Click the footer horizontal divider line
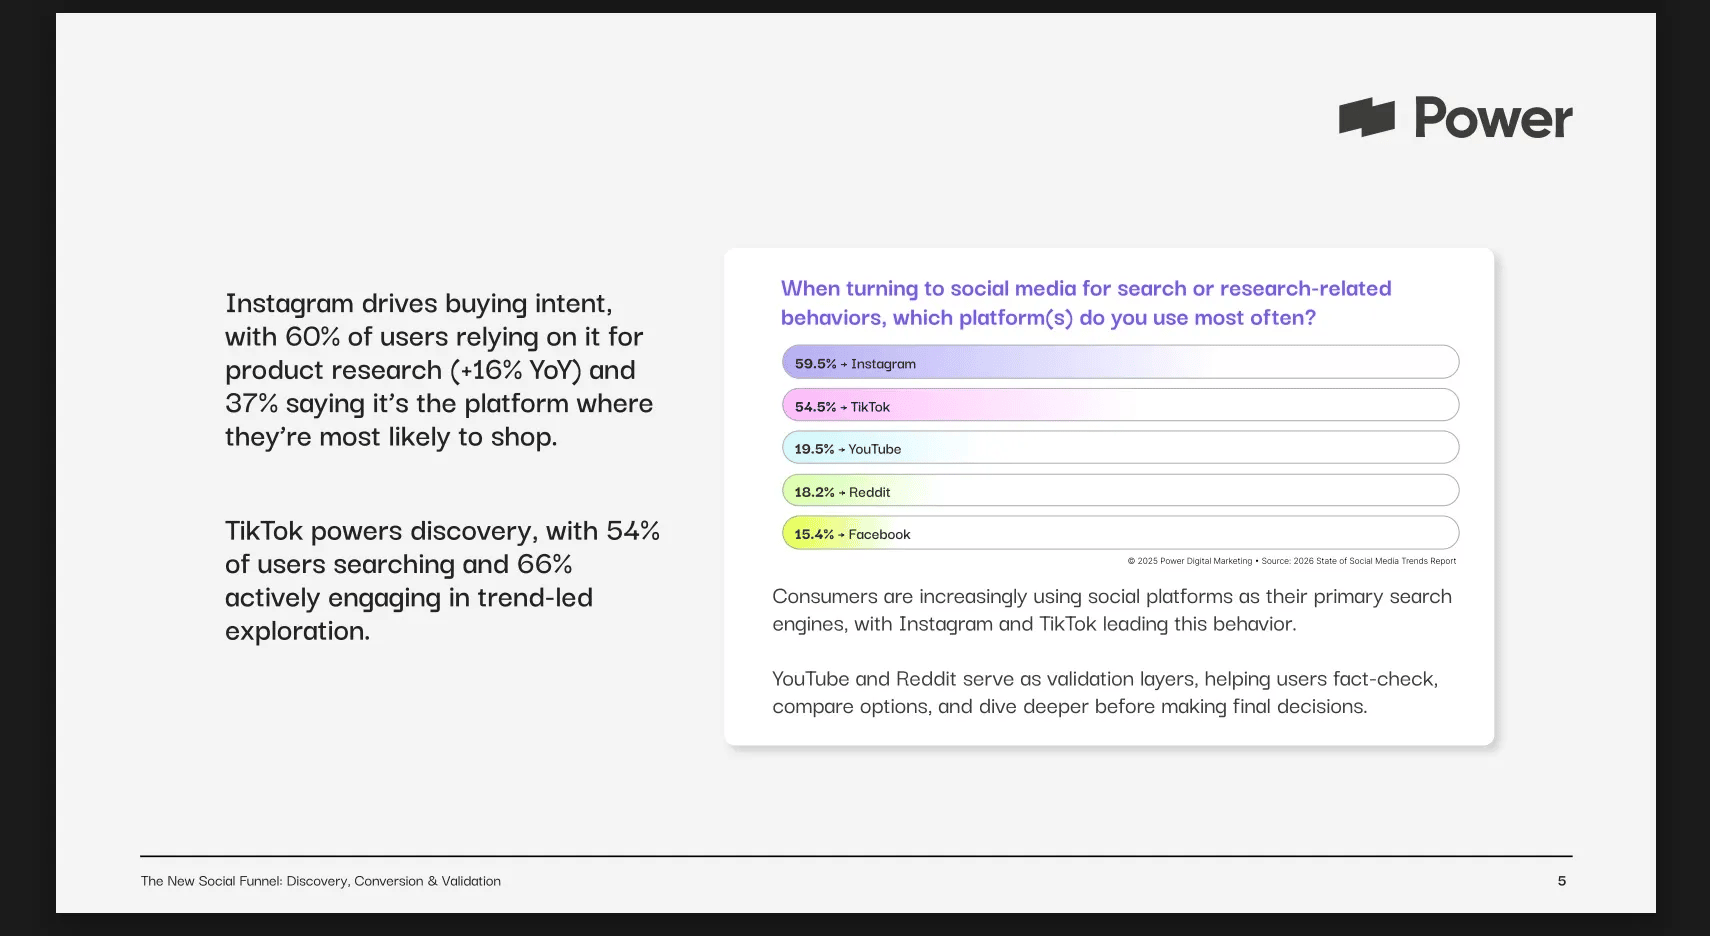Screen dimensions: 1710x936 (x=855, y=856)
